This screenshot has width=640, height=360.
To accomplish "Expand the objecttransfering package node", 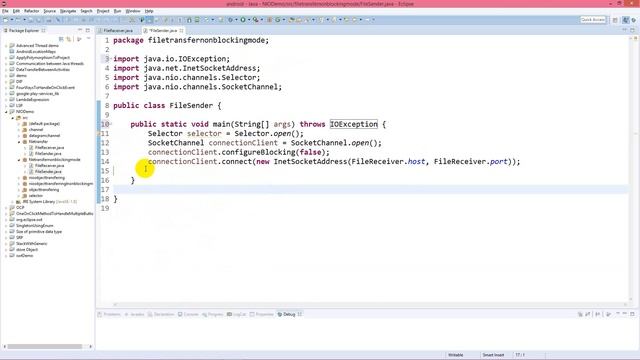I will click(19, 189).
